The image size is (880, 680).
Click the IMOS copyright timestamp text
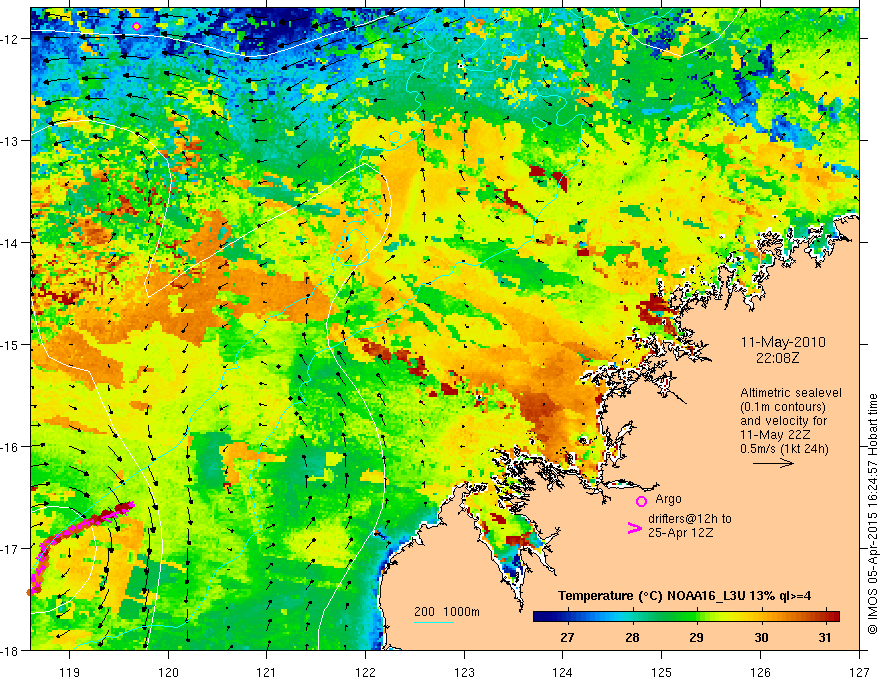(872, 514)
